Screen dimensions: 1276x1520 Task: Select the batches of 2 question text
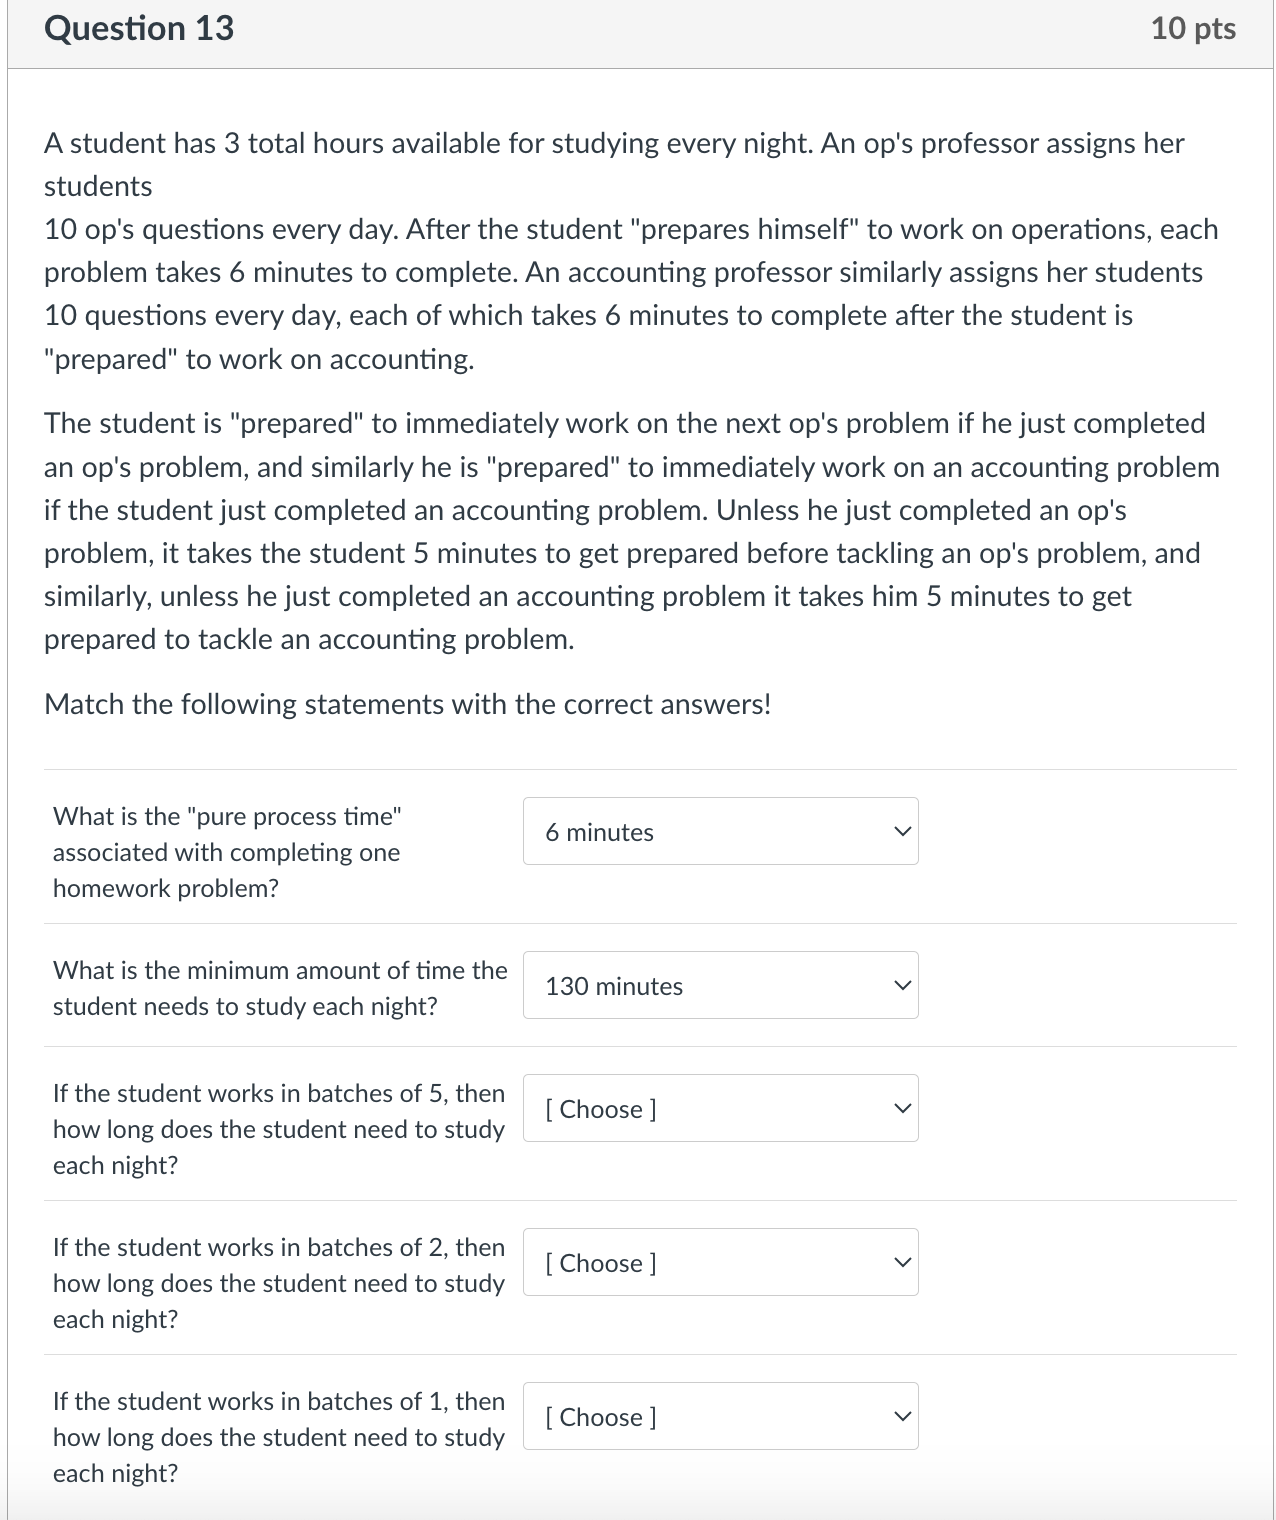tap(278, 1284)
